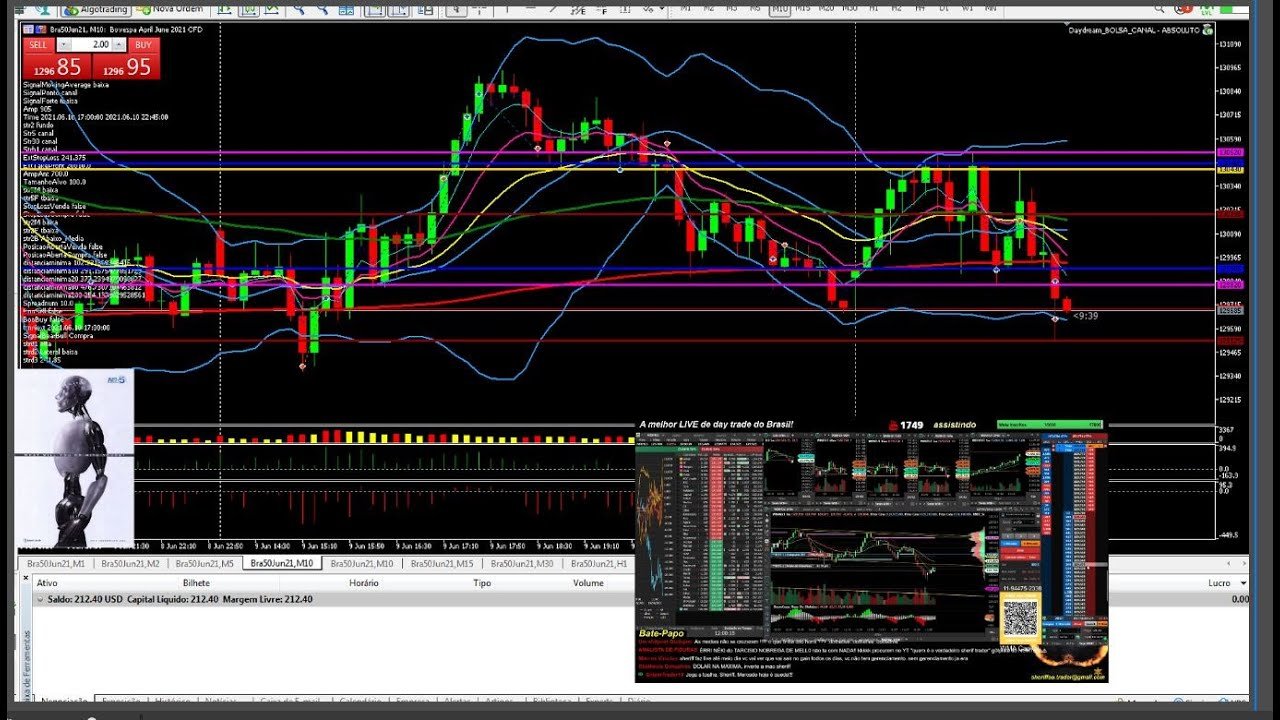1280x720 pixels.
Task: Switch to Bra50Jun21,M2 chart tab
Action: (x=131, y=564)
